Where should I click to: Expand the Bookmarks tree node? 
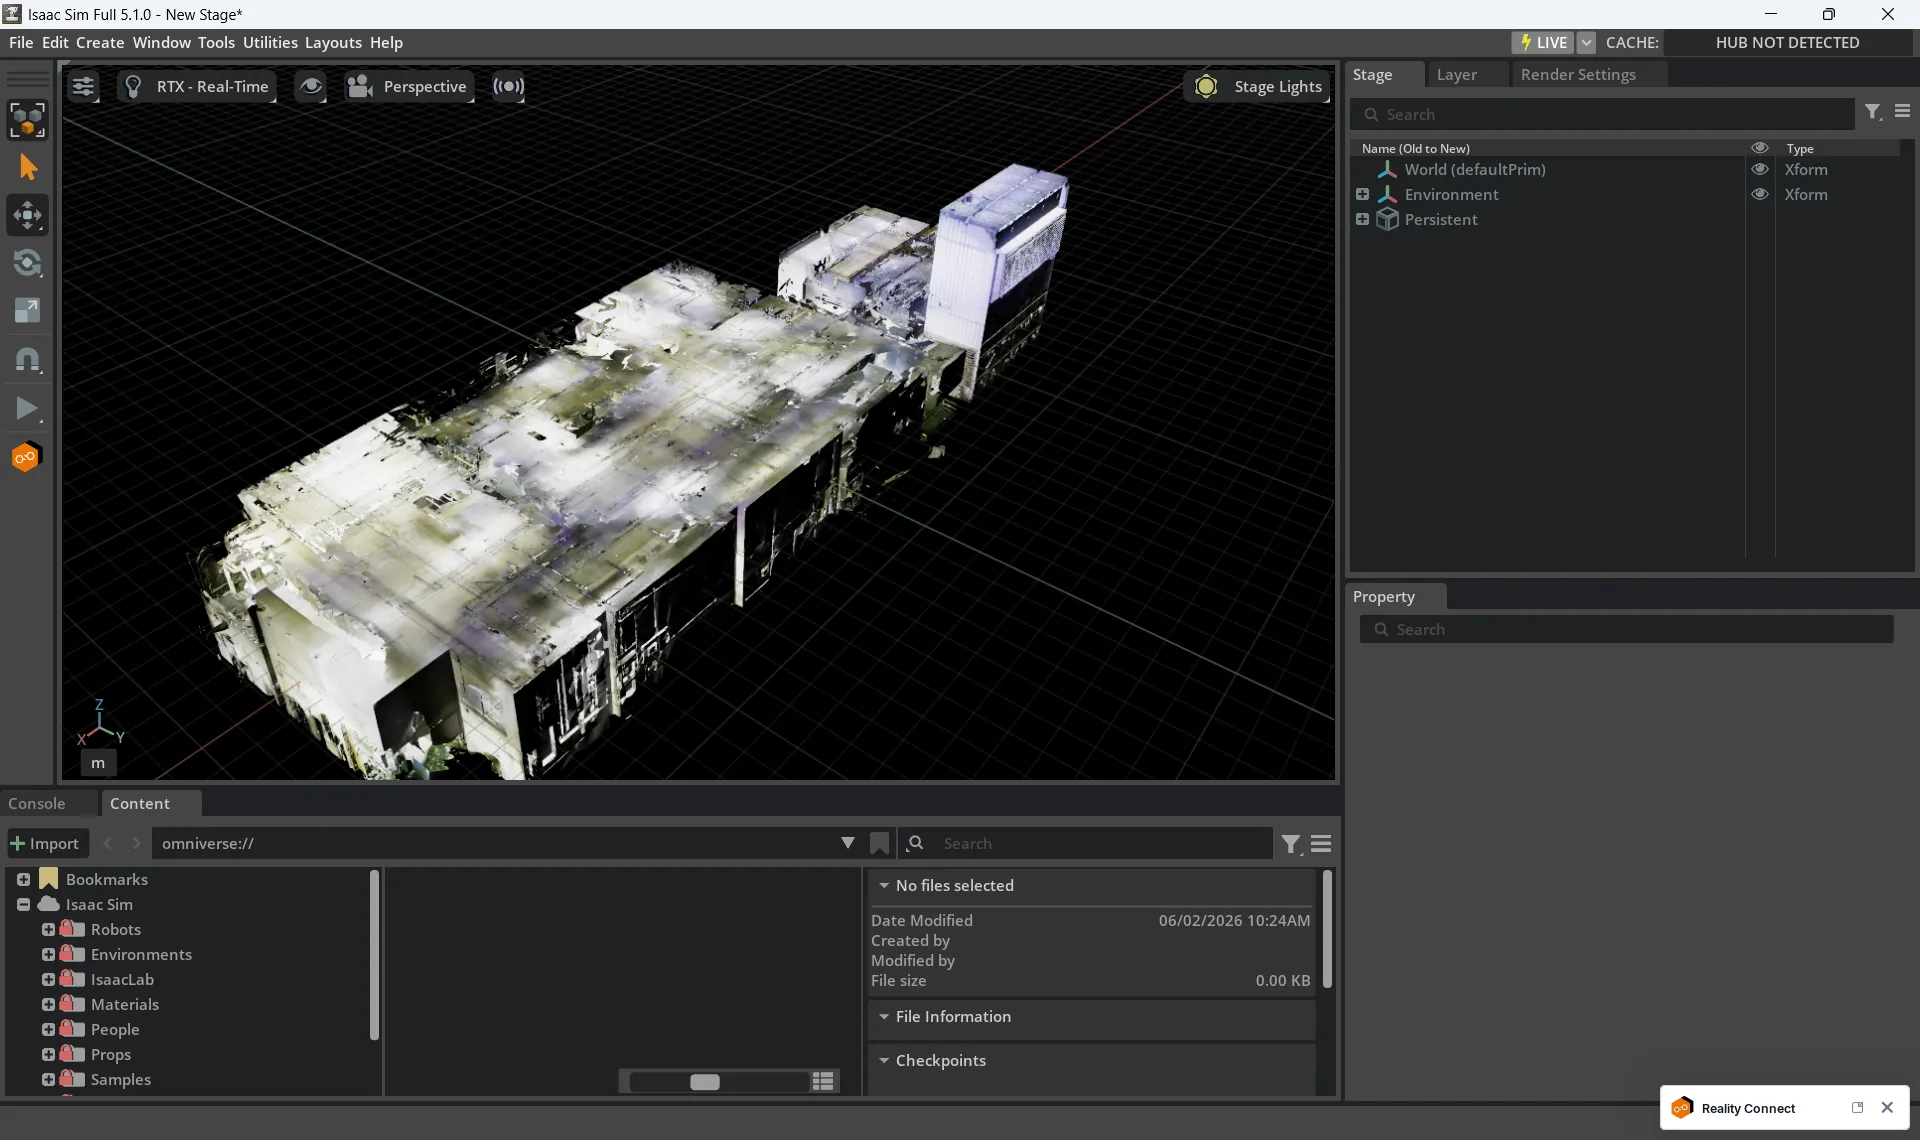tap(23, 880)
